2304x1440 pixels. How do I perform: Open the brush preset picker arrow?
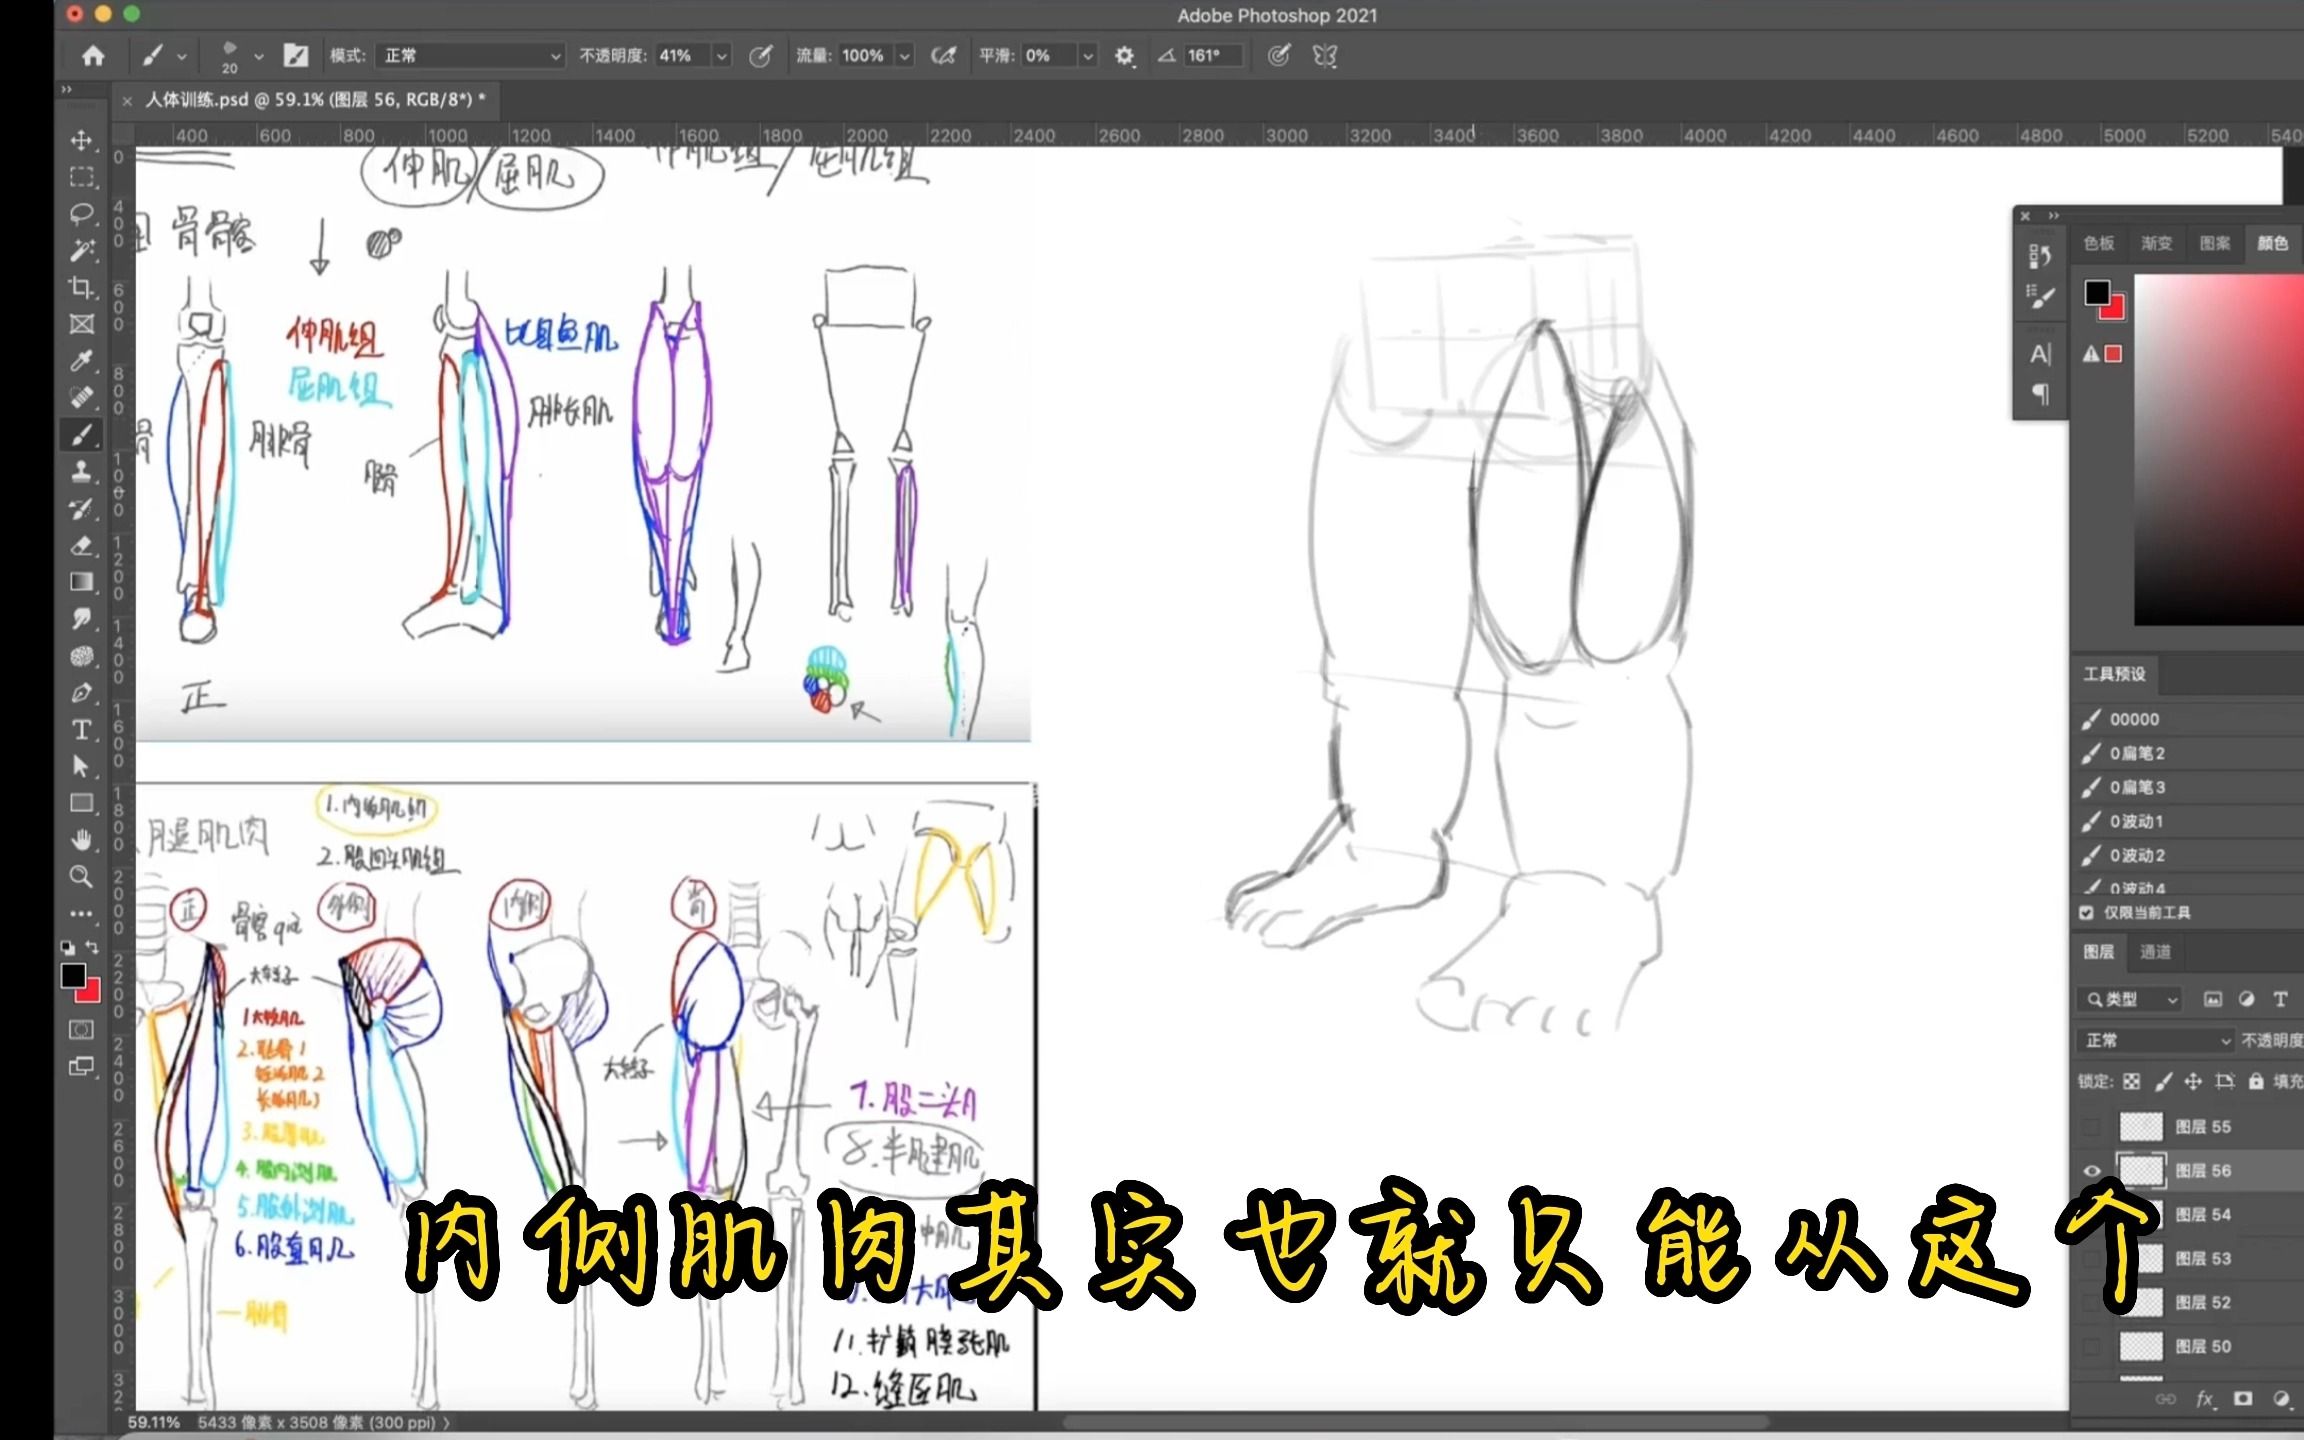(259, 57)
